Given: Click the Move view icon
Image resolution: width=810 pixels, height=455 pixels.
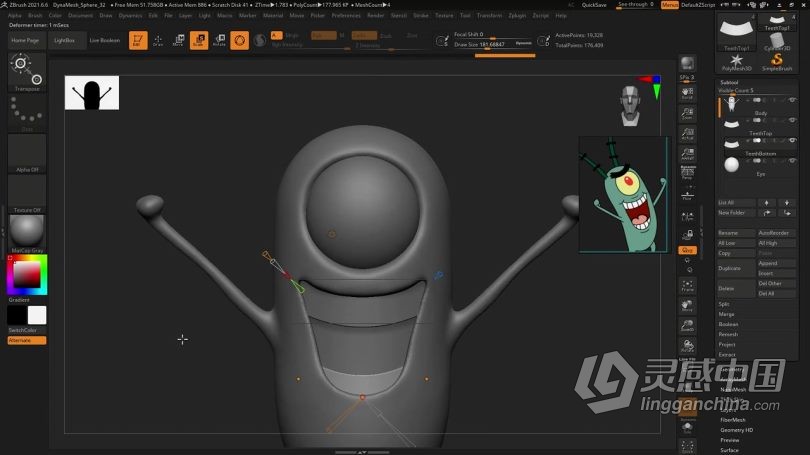Looking at the screenshot, I should [687, 306].
